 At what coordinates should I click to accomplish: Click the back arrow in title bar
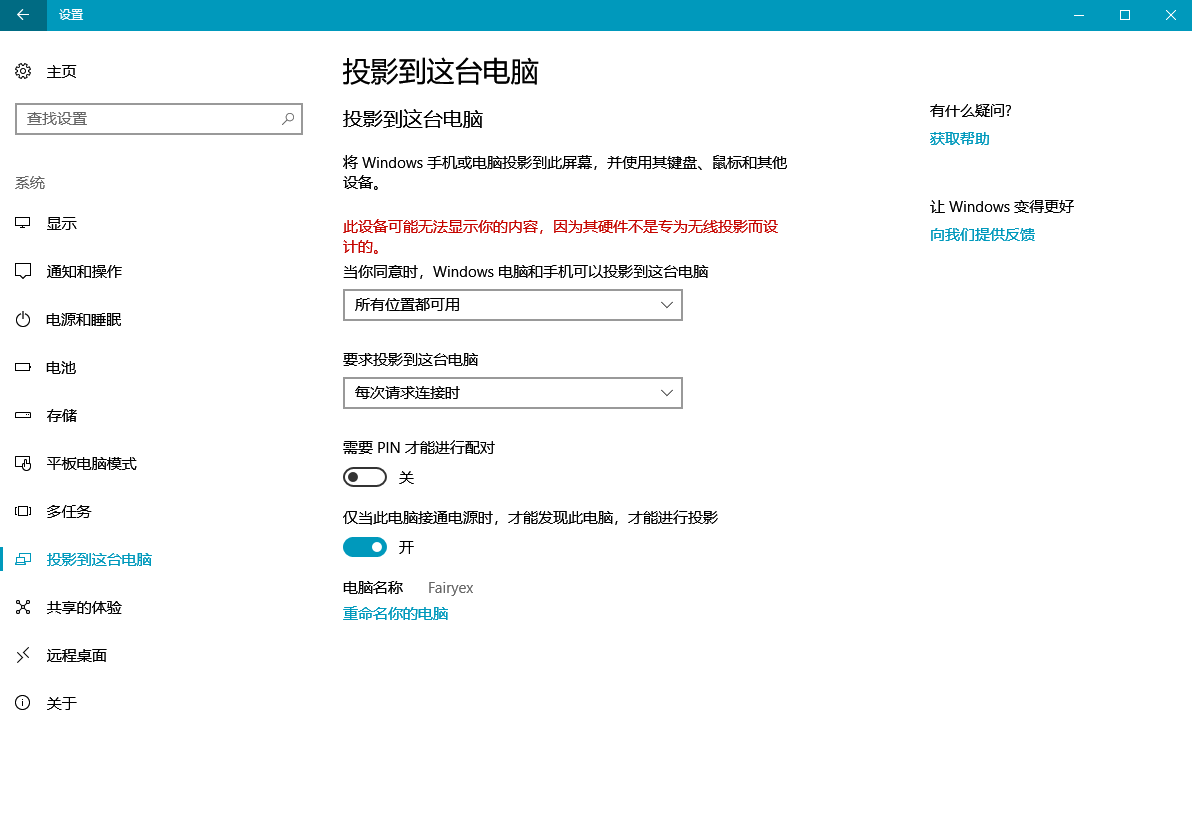tap(23, 15)
